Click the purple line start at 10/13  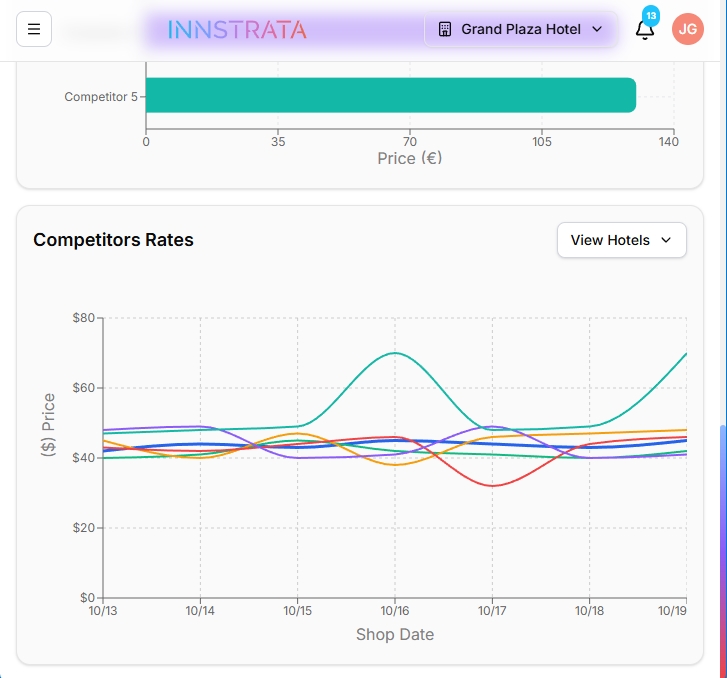coord(106,430)
